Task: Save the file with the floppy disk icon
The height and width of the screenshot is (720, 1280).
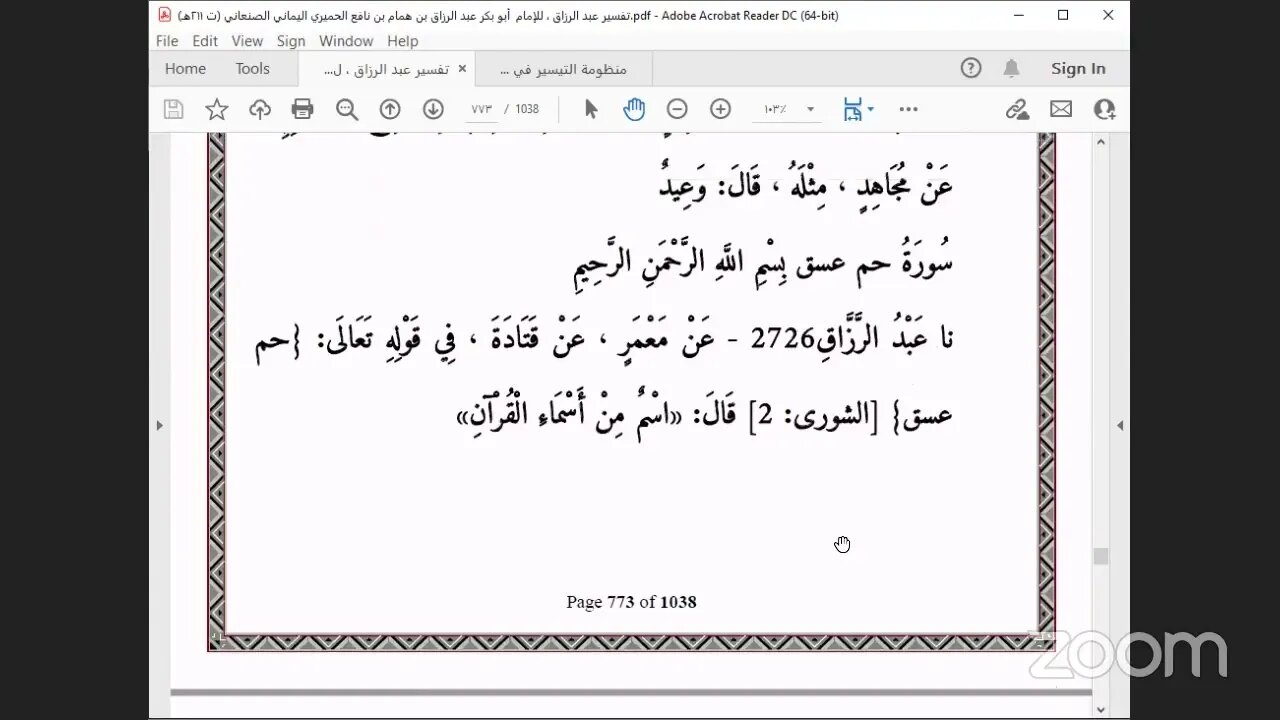Action: coord(173,109)
